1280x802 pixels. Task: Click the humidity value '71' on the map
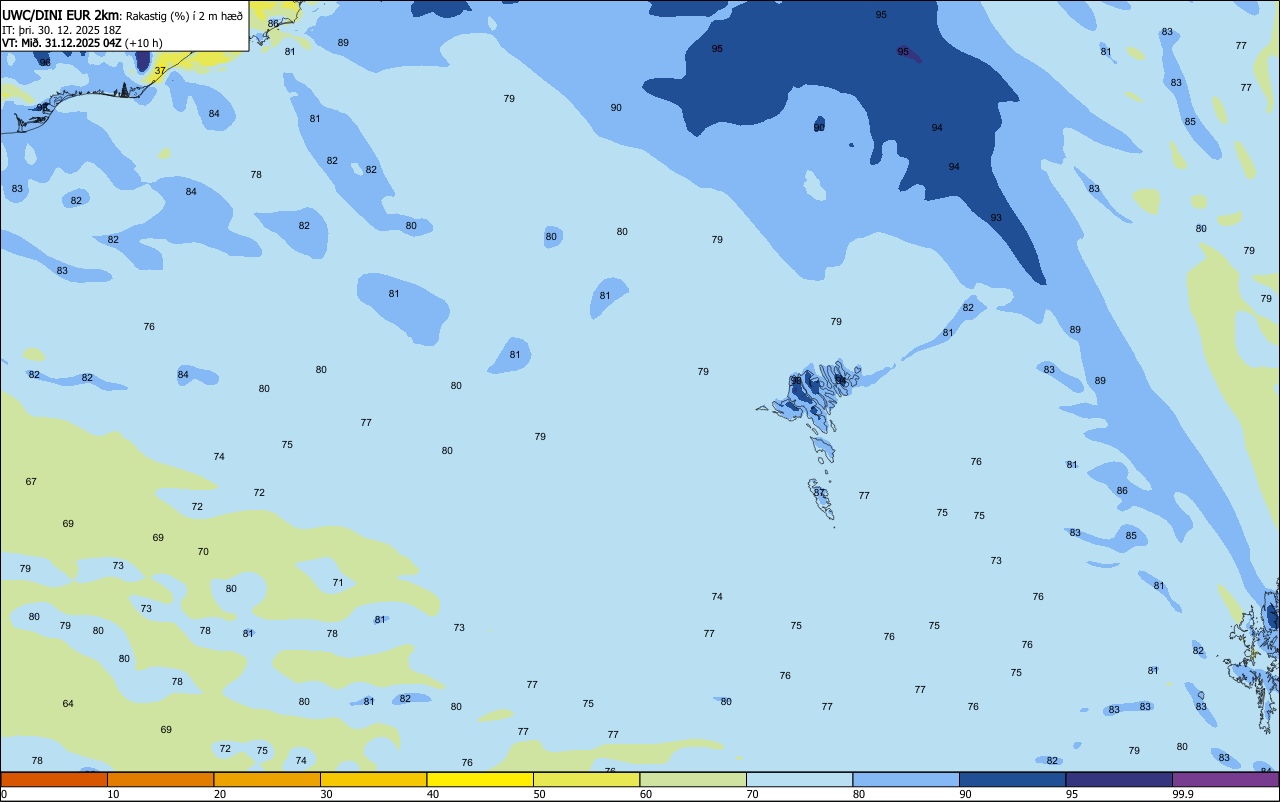coord(338,583)
